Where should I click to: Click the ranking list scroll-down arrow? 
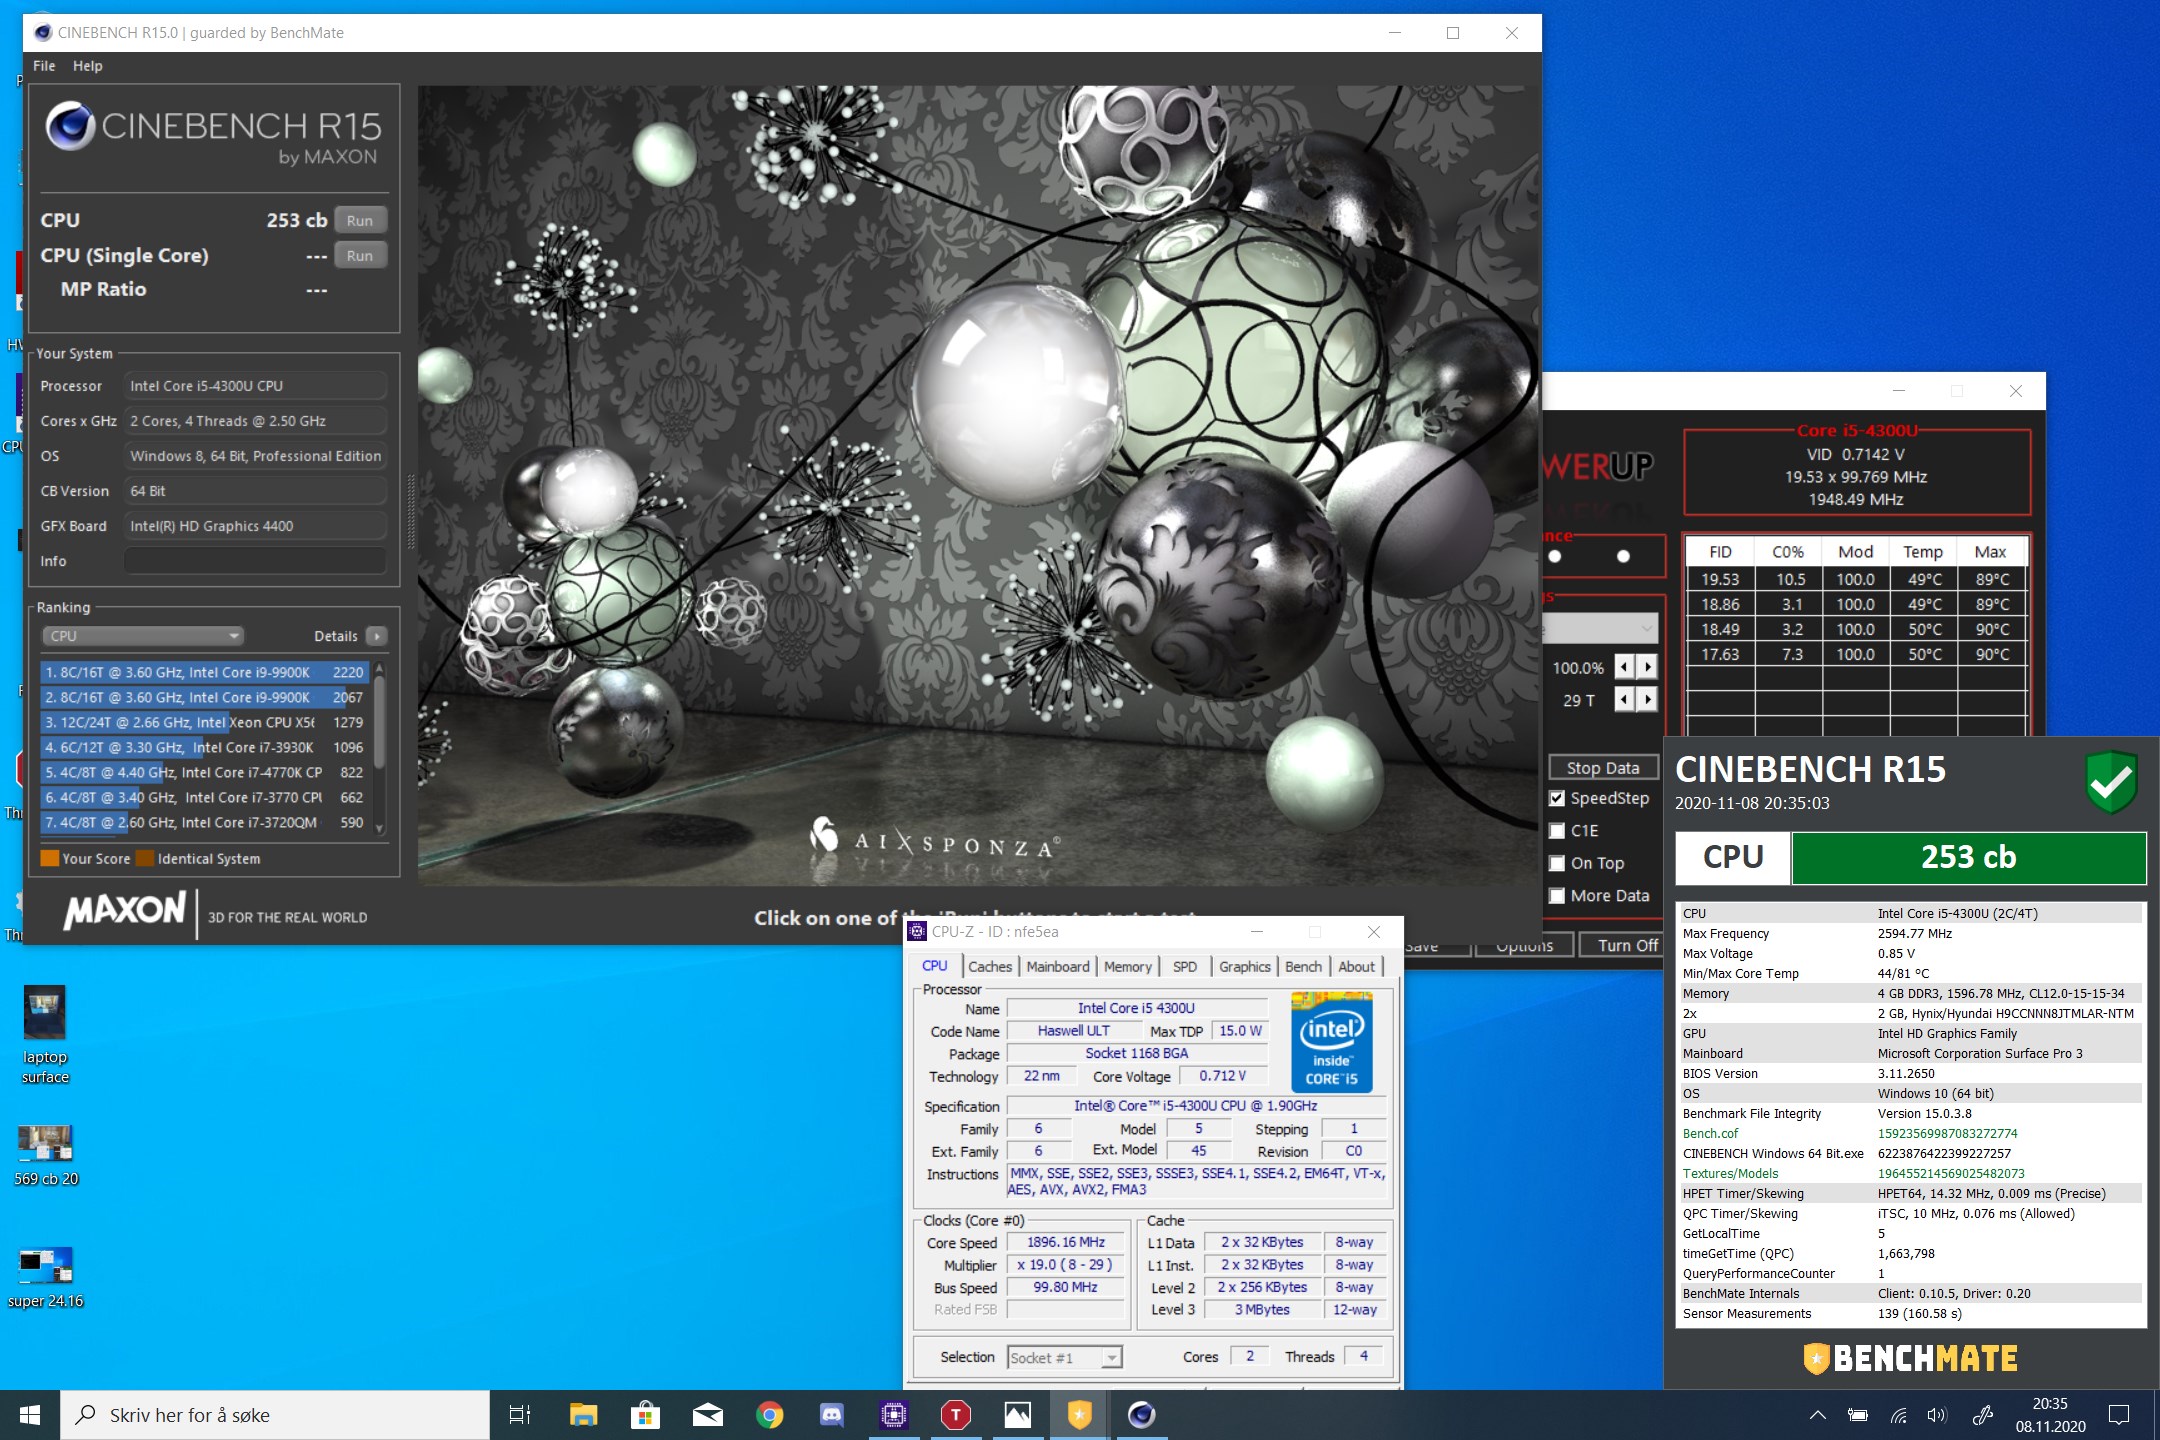point(379,828)
